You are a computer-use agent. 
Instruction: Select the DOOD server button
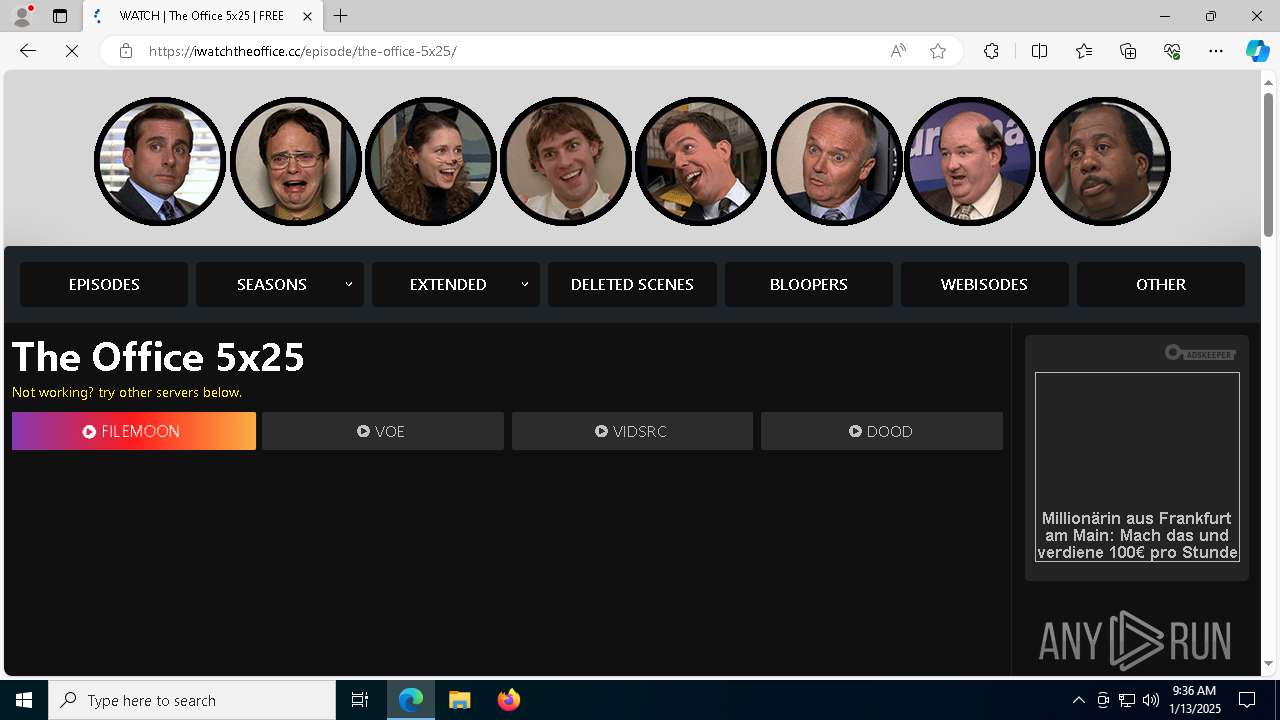click(882, 431)
